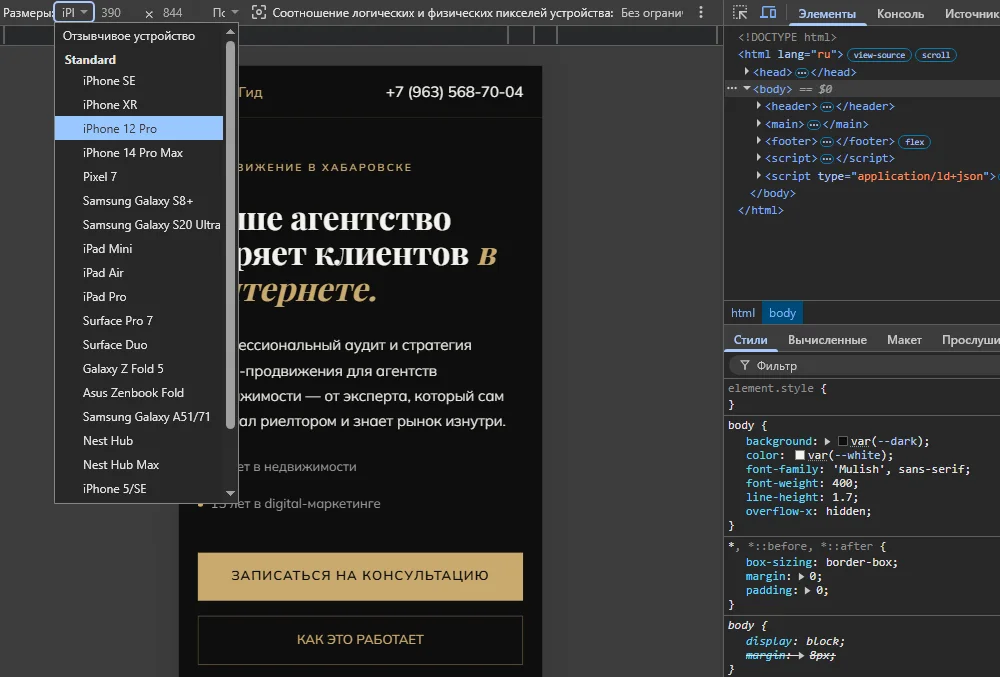Select Nest Hub device
The height and width of the screenshot is (677, 1000).
pos(139,441)
